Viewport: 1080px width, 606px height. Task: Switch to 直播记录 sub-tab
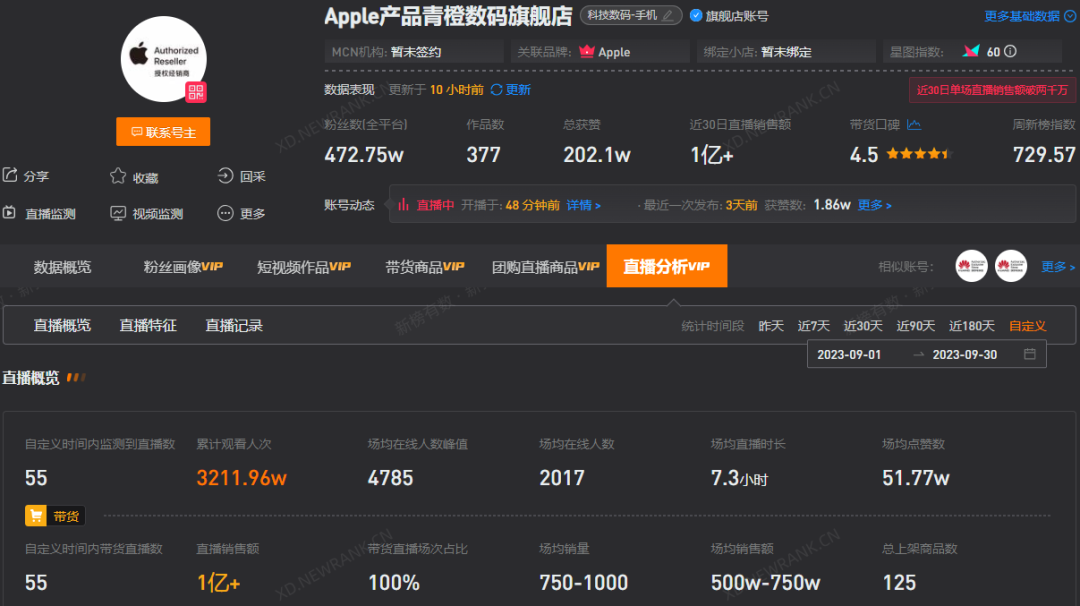click(234, 325)
